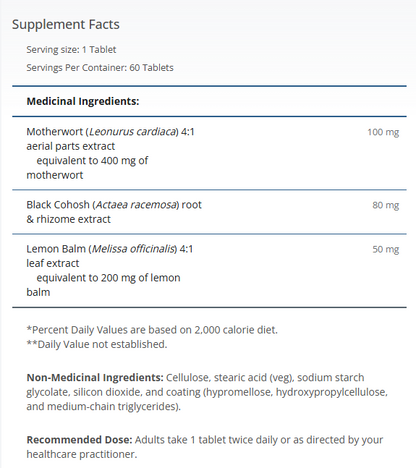Click the Non-Medicinal Ingredients label
Screen dimensions: 416x468
[95, 378]
